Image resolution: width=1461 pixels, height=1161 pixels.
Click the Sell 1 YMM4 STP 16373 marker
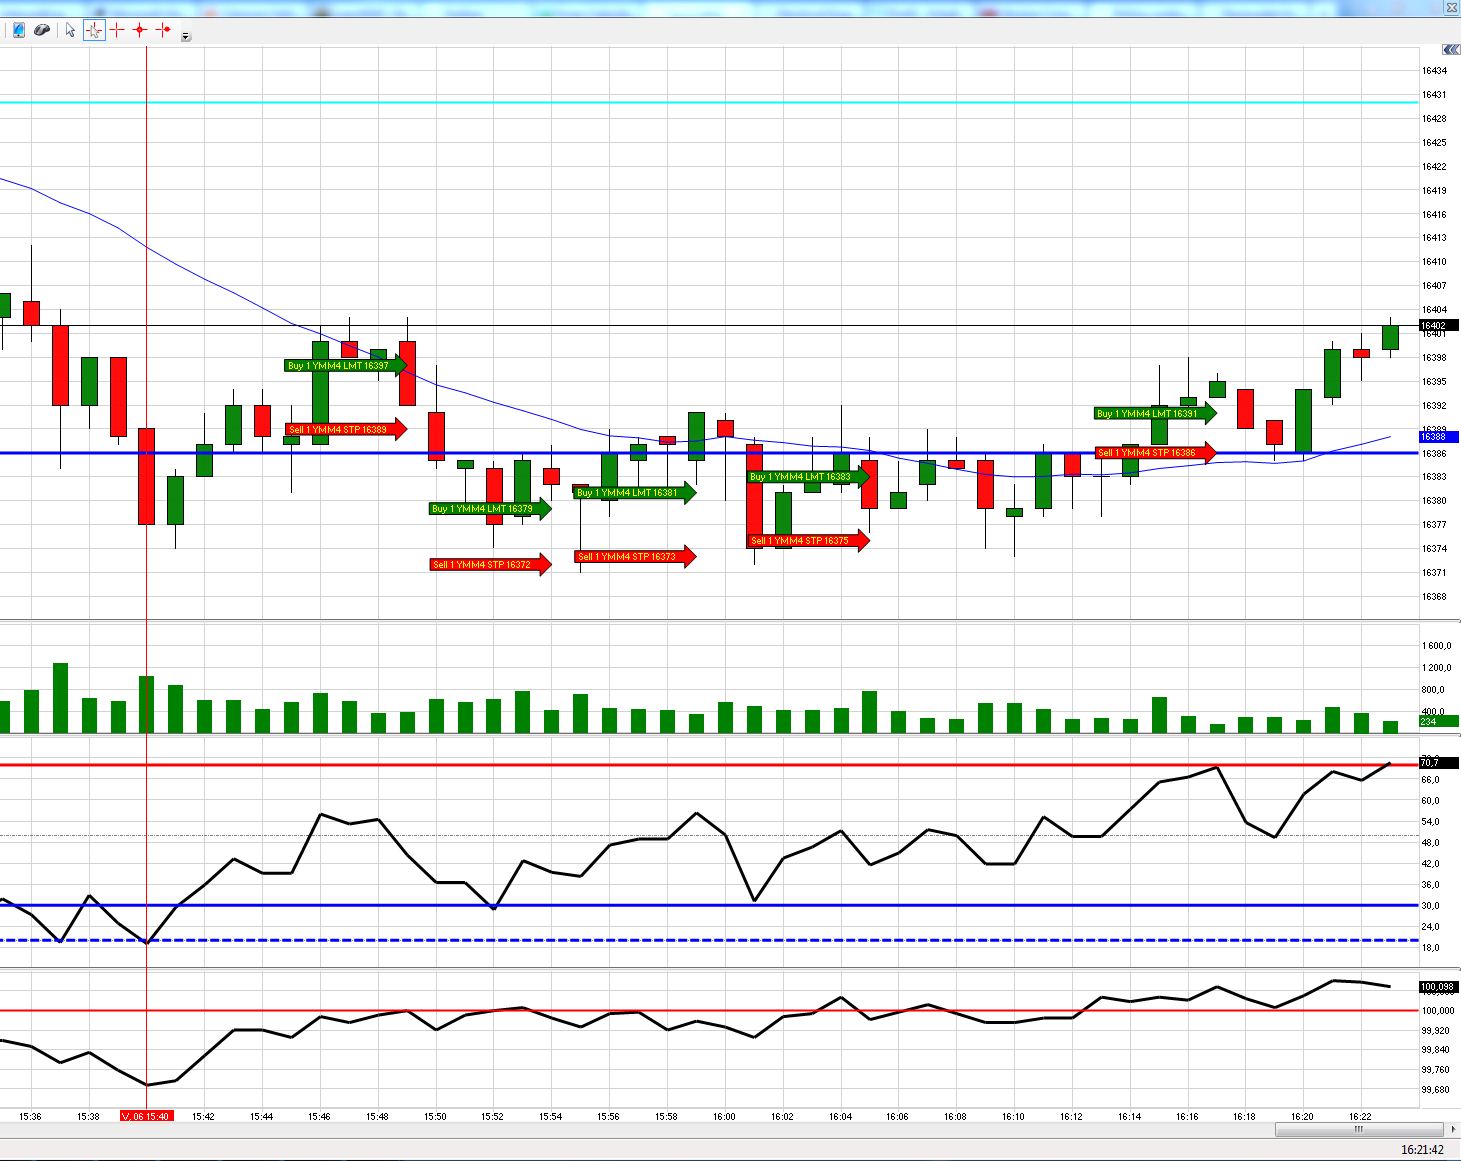tap(635, 557)
